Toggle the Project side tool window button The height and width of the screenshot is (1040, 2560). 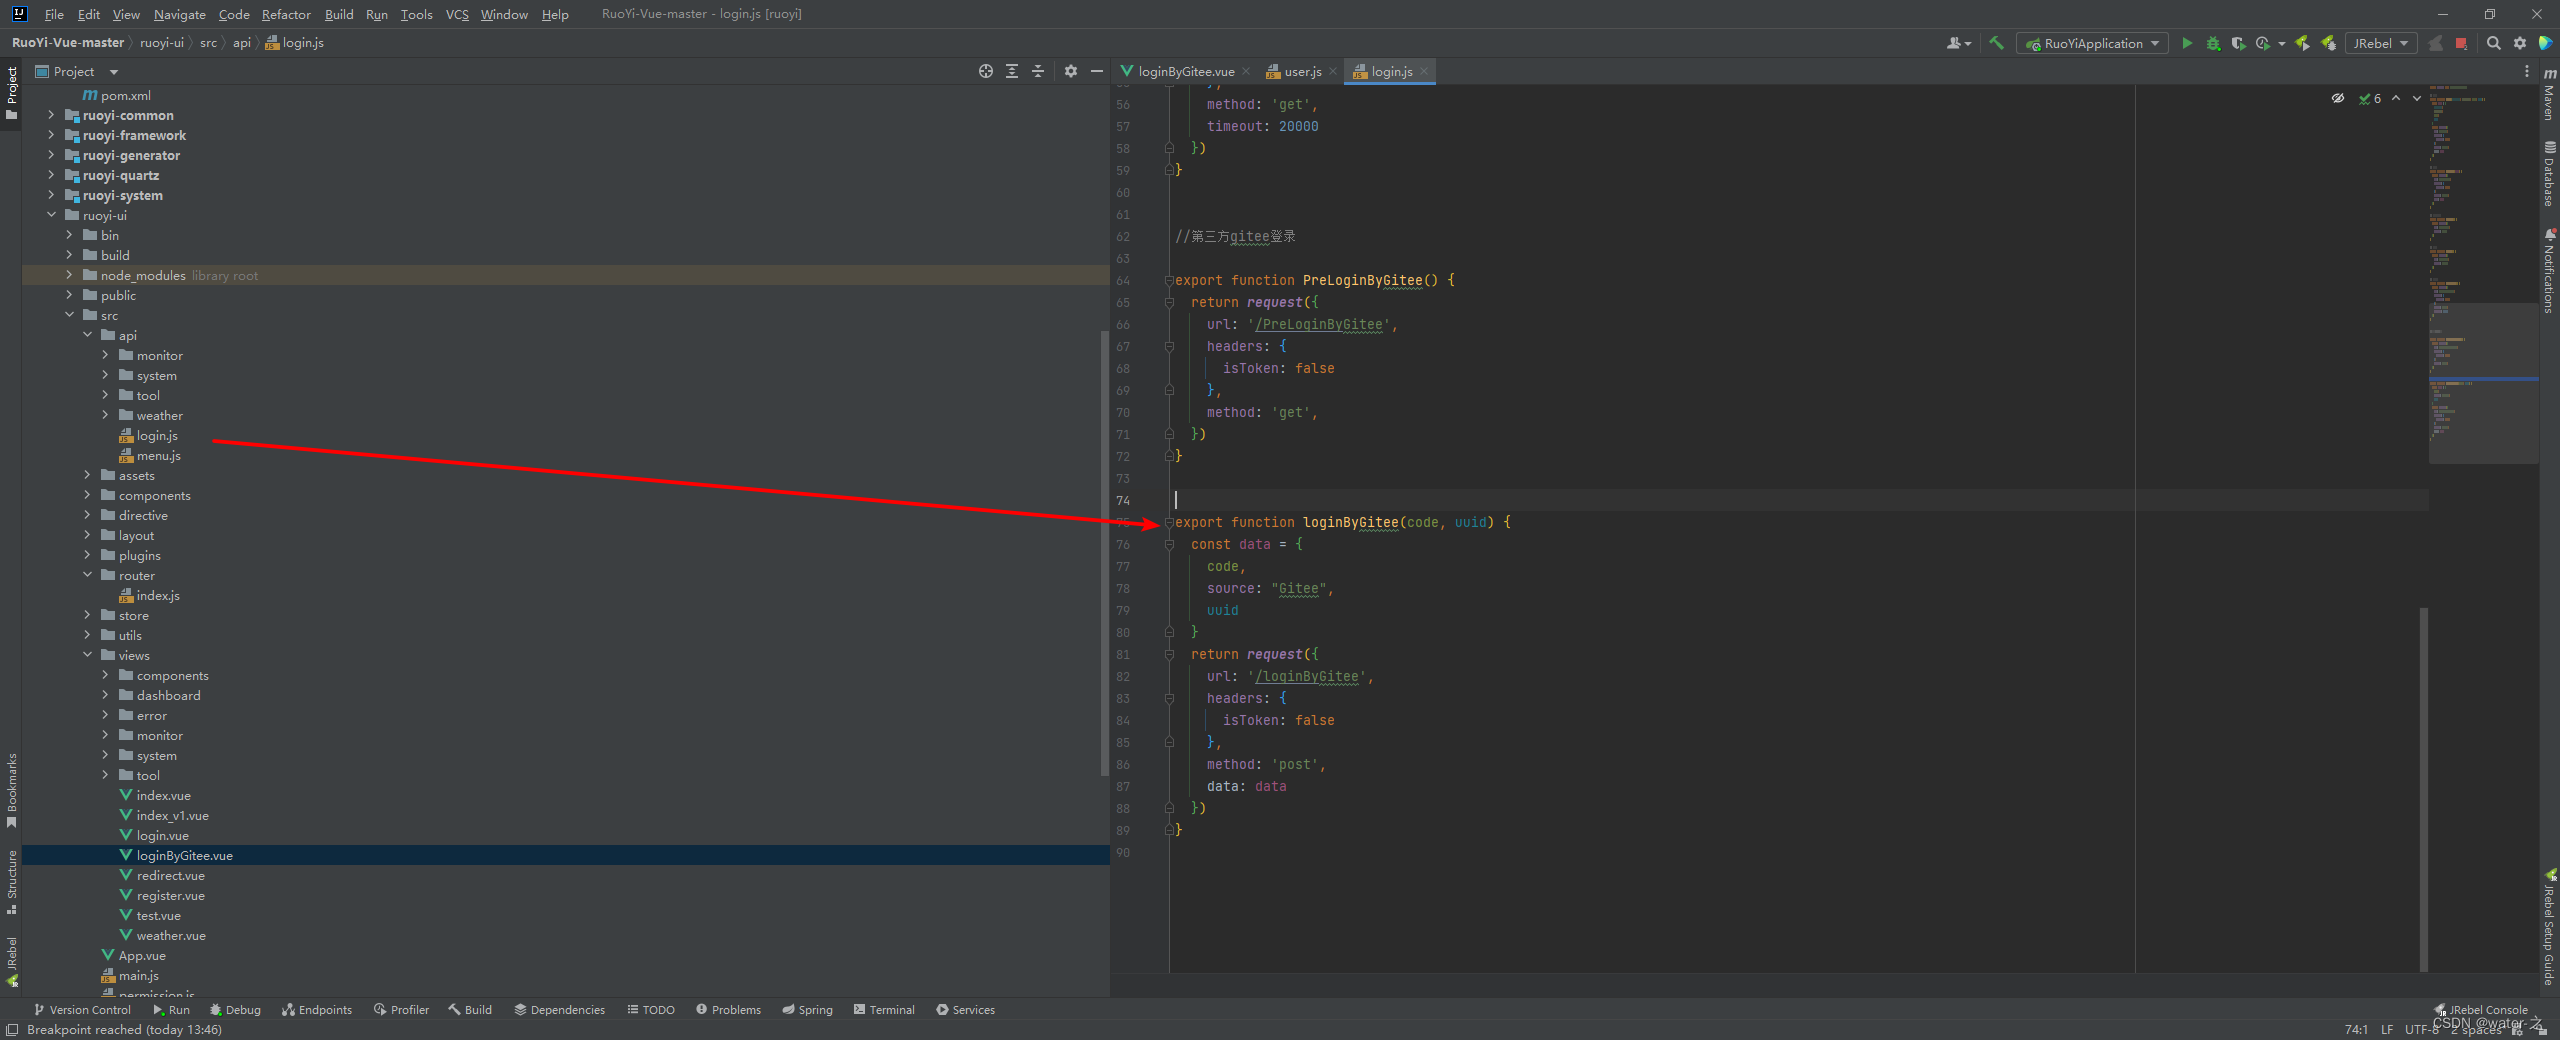pos(11,93)
